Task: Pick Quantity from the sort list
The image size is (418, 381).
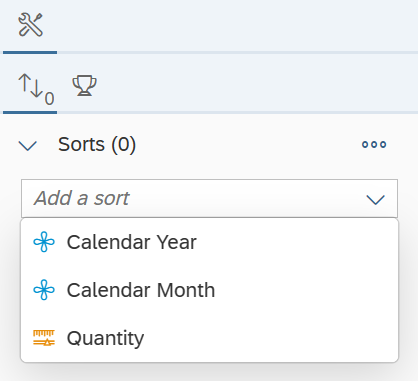Action: [x=209, y=338]
